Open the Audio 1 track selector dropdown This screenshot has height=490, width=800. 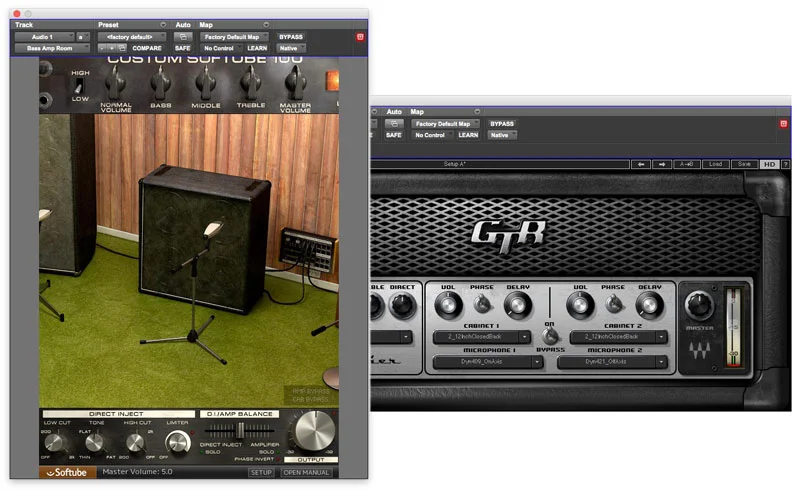click(44, 37)
